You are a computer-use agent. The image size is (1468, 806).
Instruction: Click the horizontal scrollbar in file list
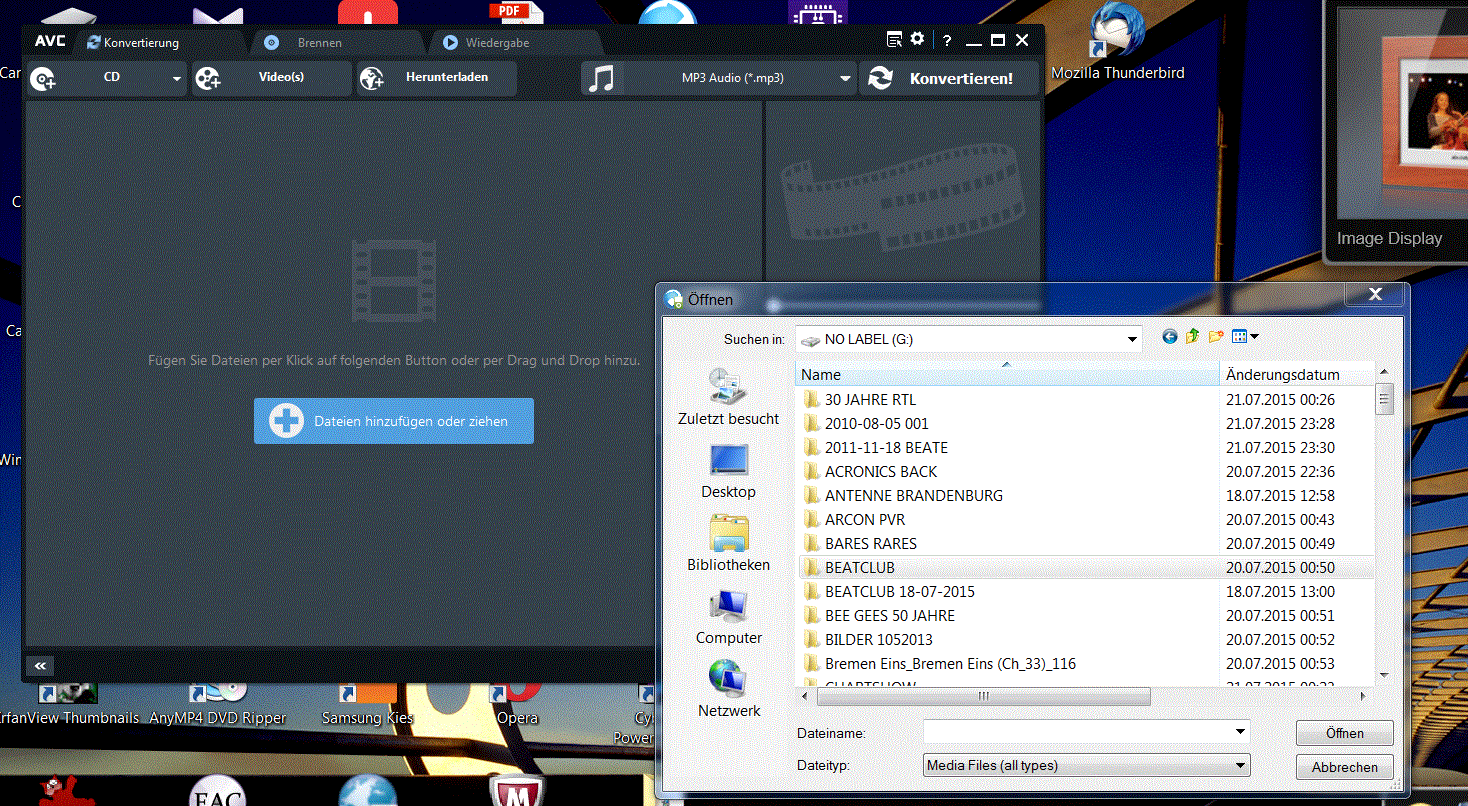[983, 696]
